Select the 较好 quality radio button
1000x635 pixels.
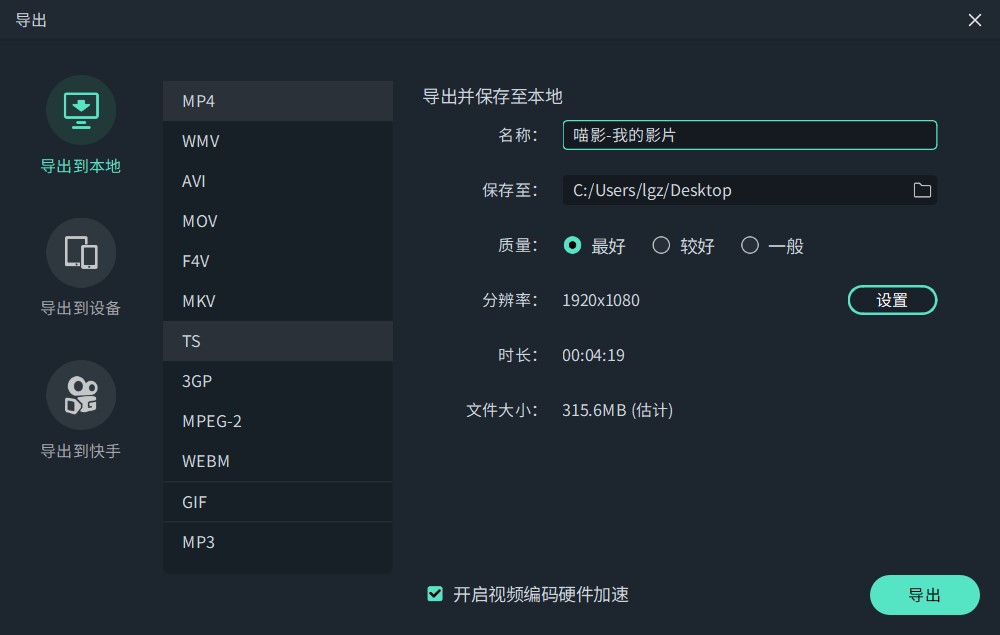pyautogui.click(x=661, y=245)
